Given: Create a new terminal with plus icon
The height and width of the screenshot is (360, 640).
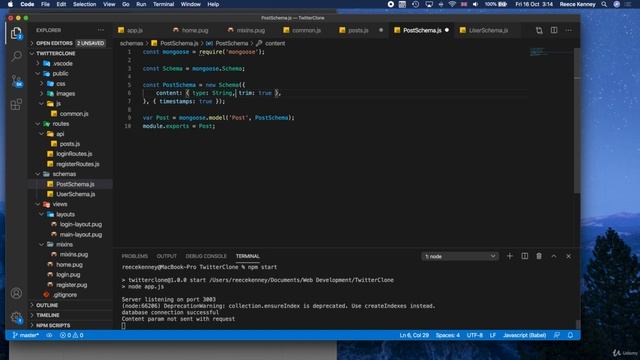Looking at the screenshot, I should tap(509, 256).
